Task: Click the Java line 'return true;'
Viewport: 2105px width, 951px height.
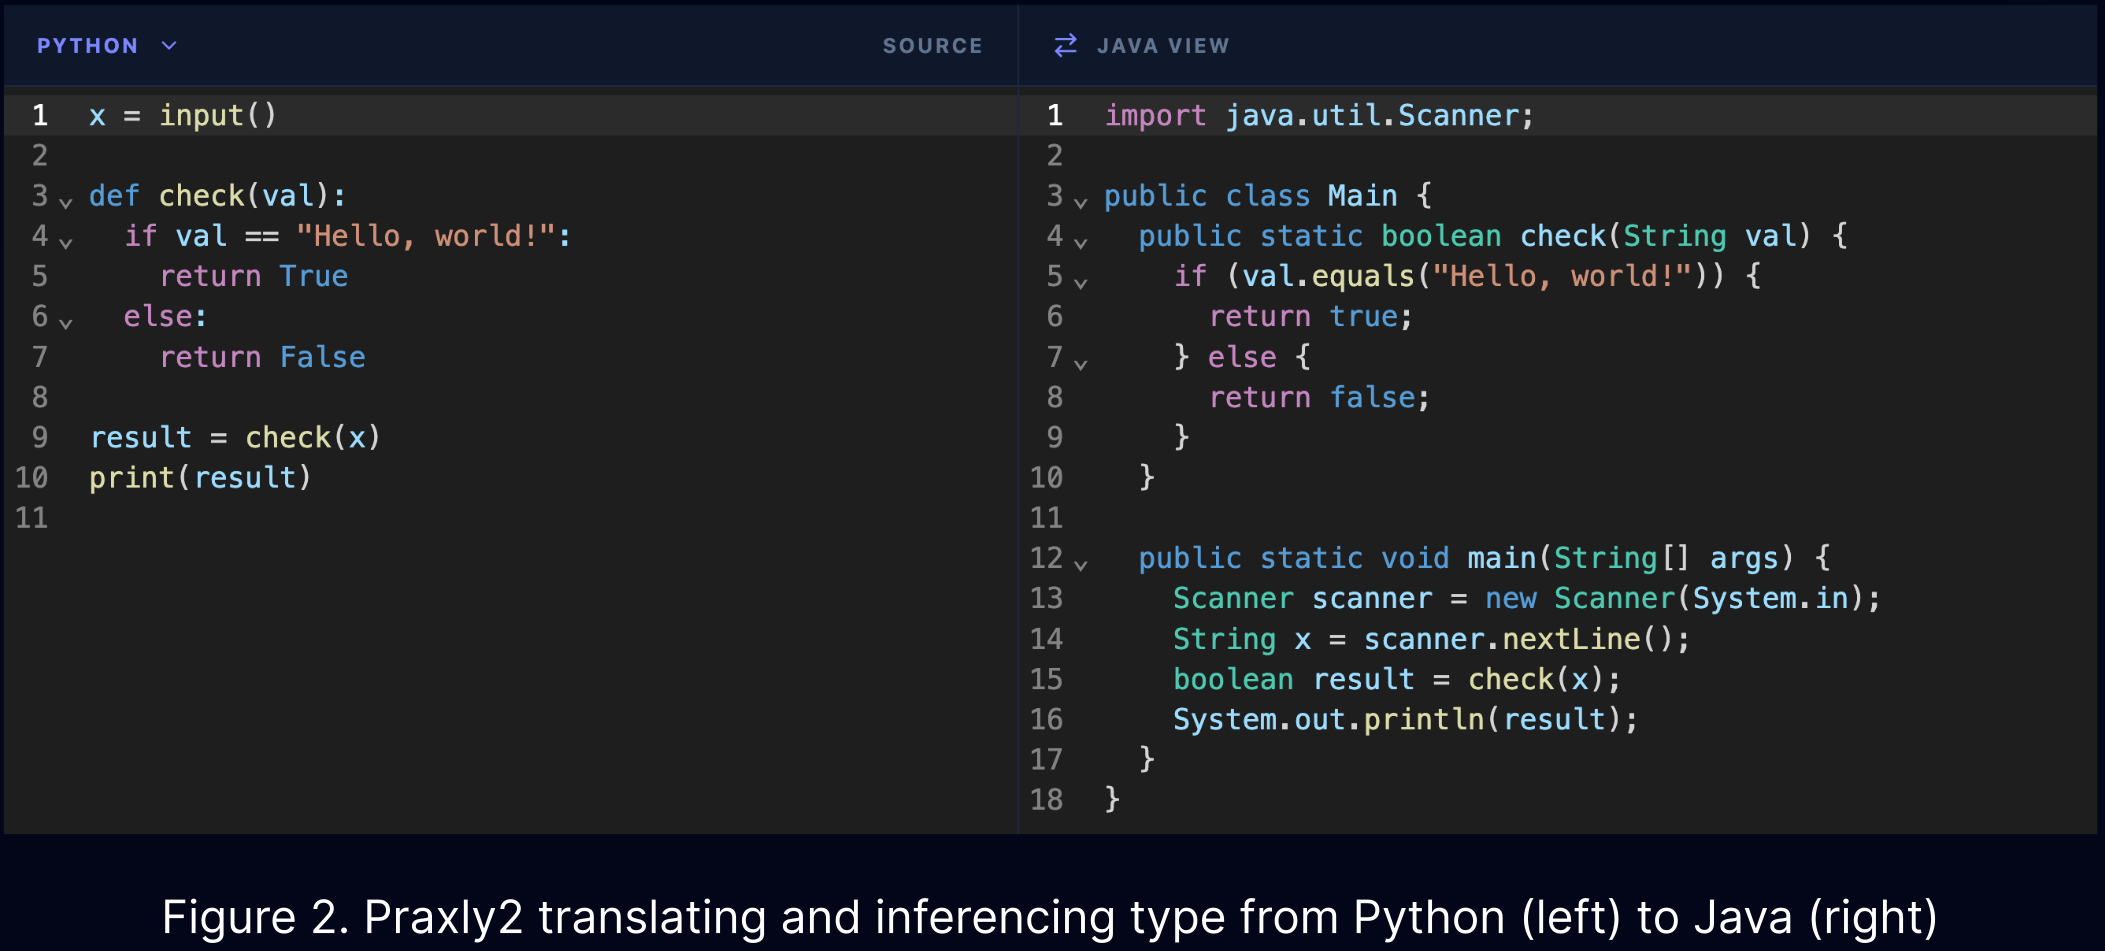Action: [x=1311, y=317]
